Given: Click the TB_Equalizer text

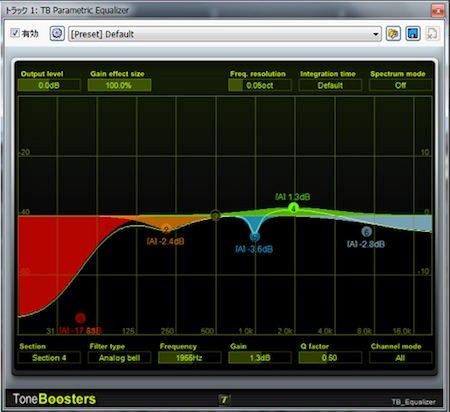Looking at the screenshot, I should point(413,402).
